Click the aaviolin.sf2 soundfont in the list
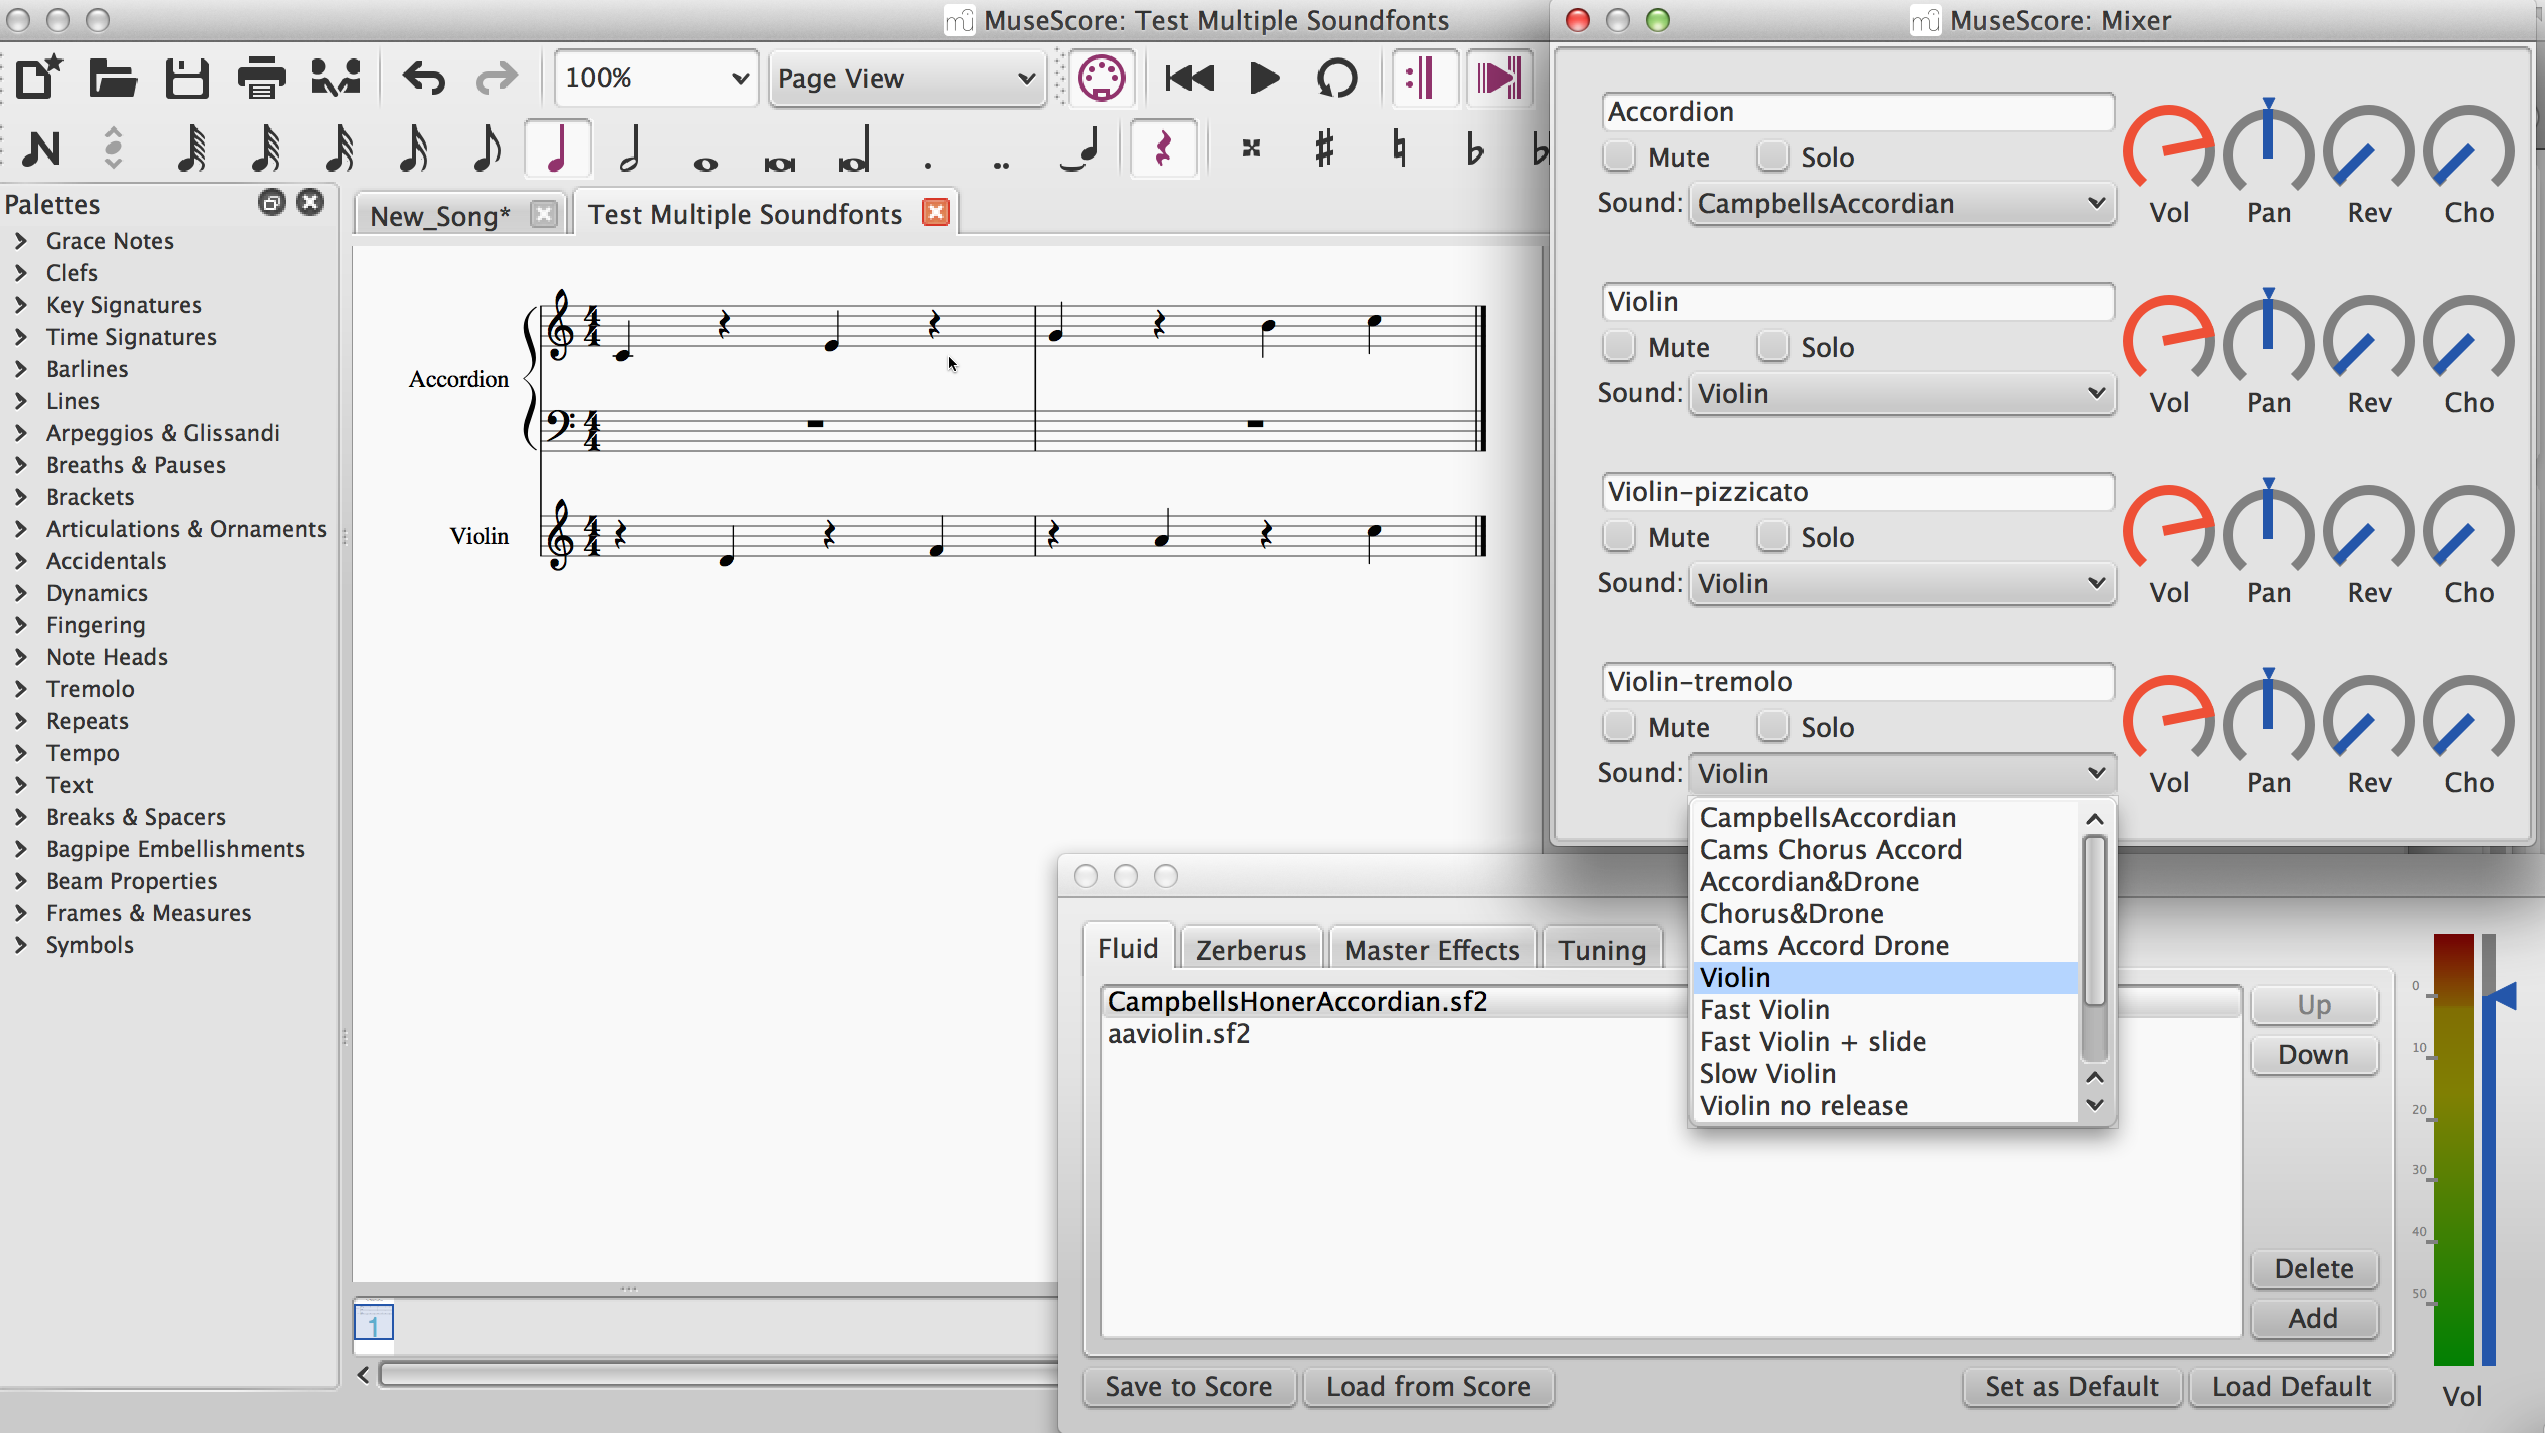The height and width of the screenshot is (1433, 2545). click(1178, 1035)
